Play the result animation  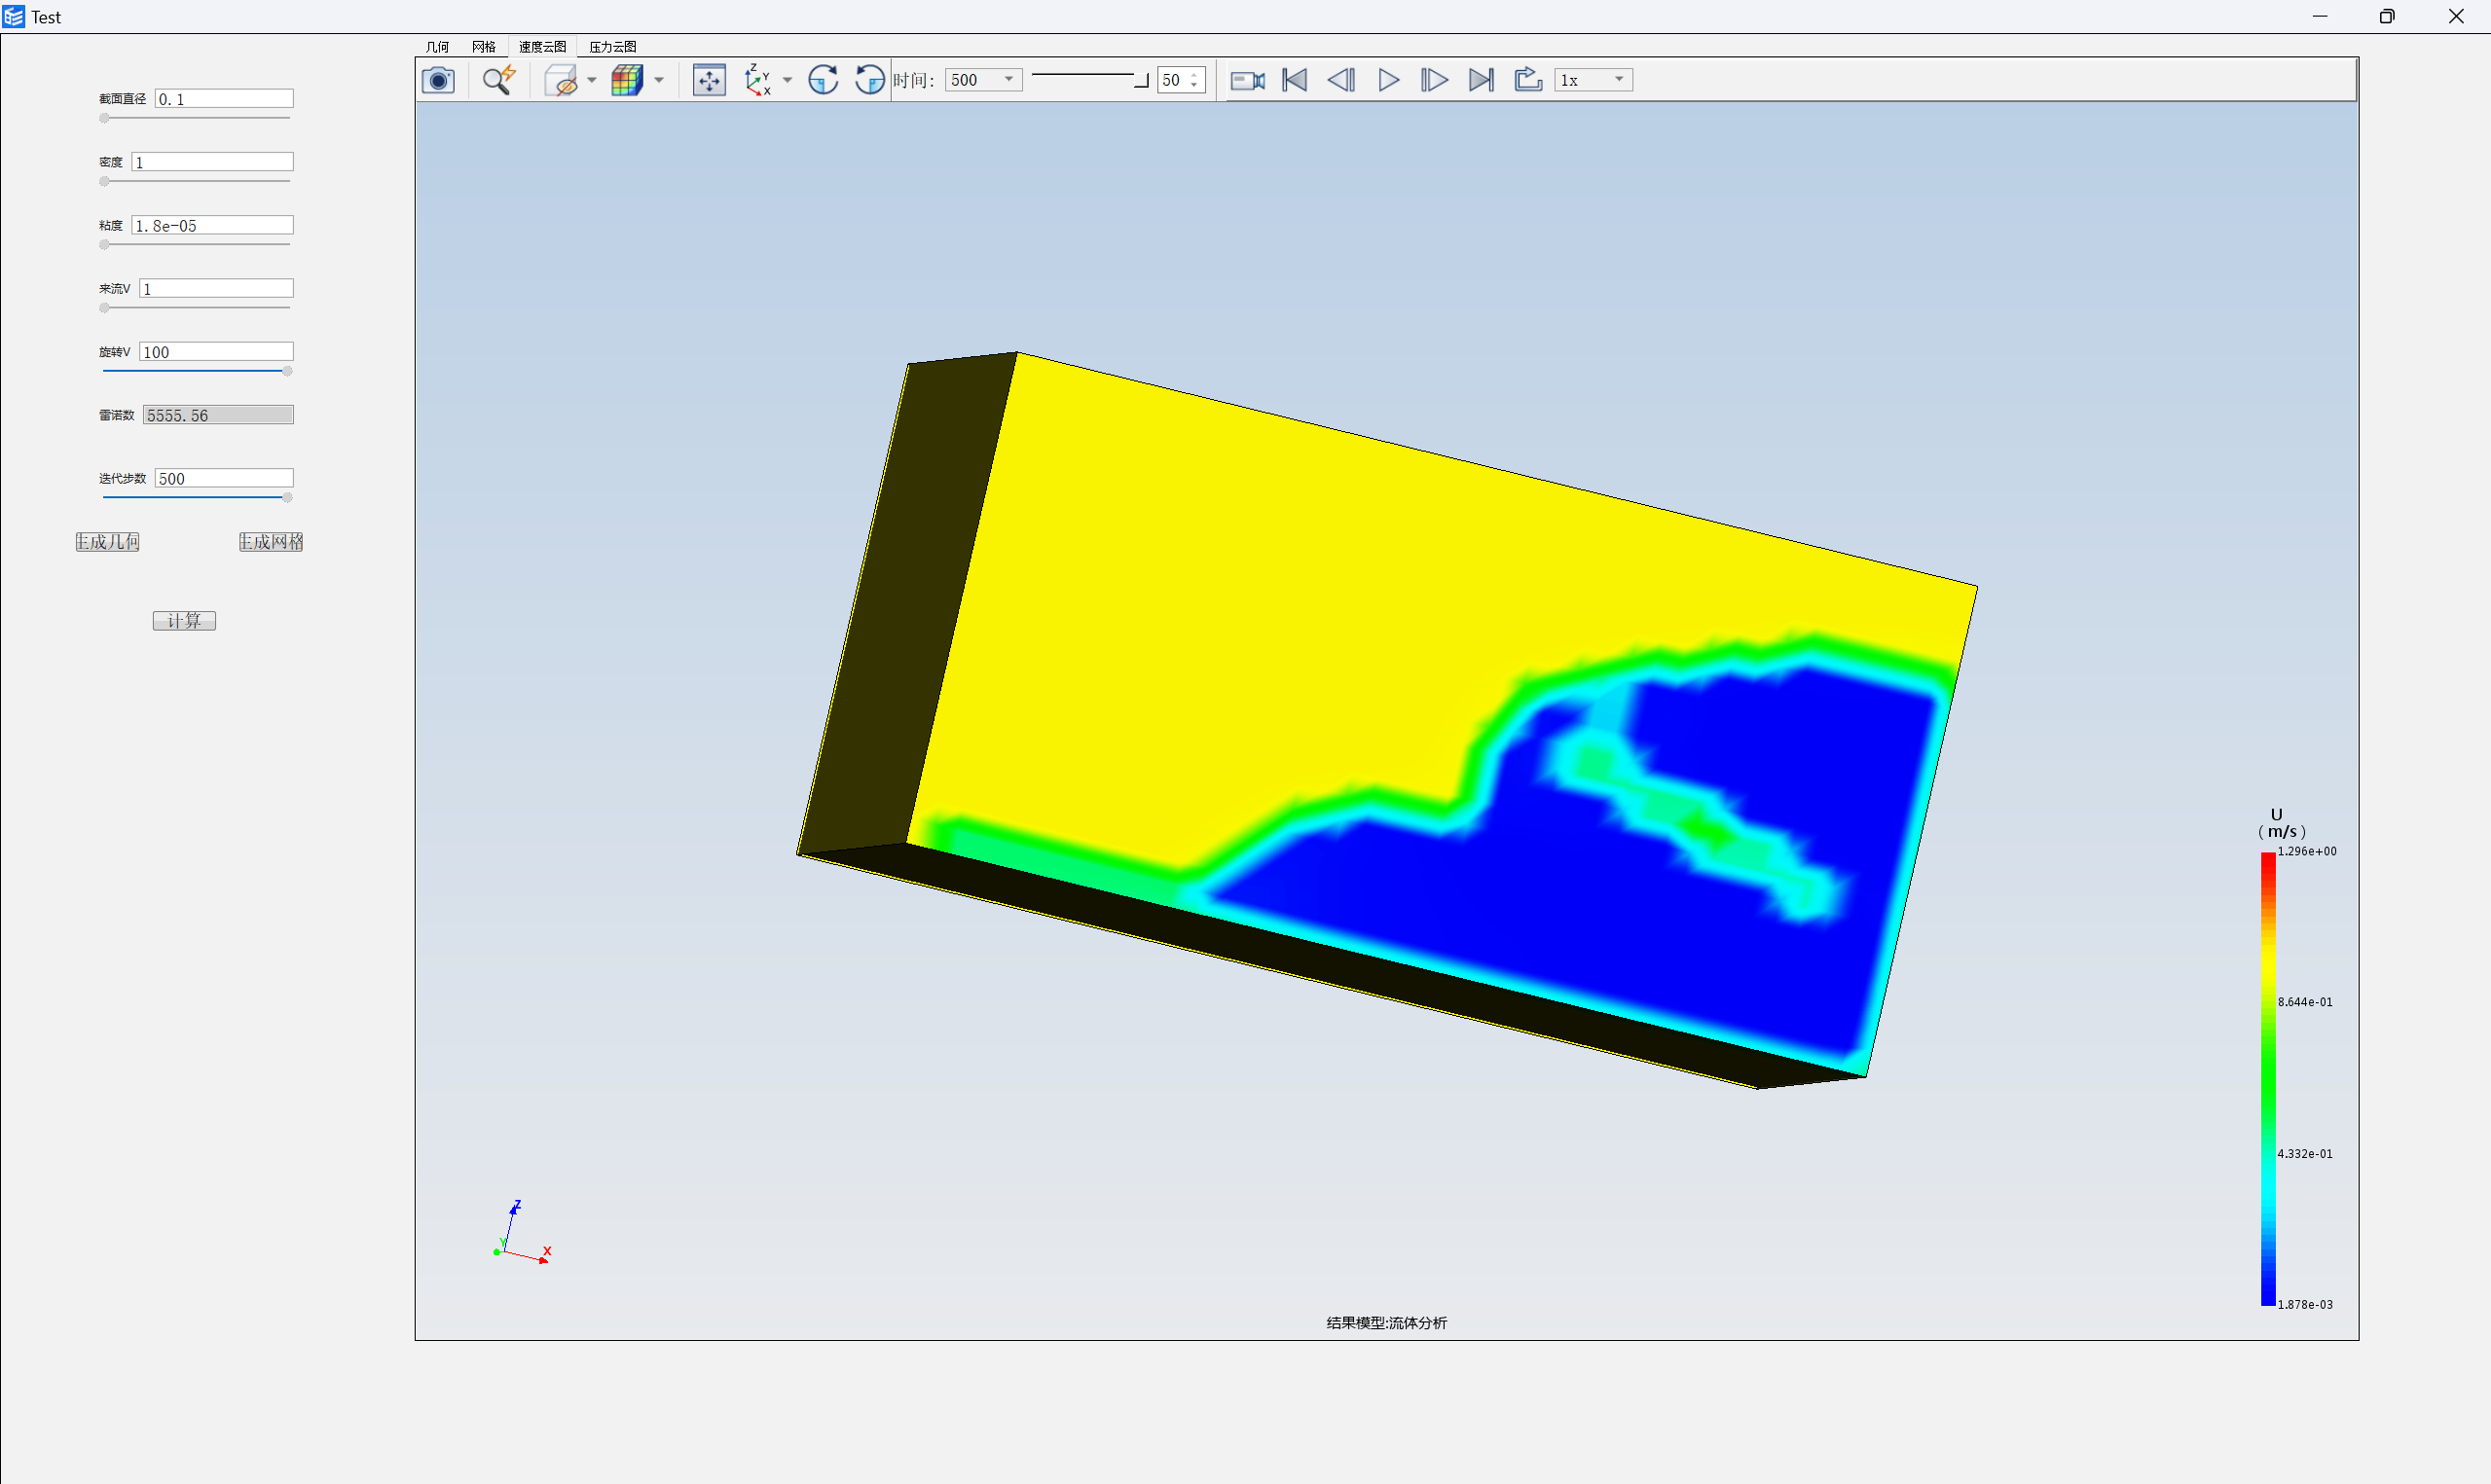coord(1388,80)
